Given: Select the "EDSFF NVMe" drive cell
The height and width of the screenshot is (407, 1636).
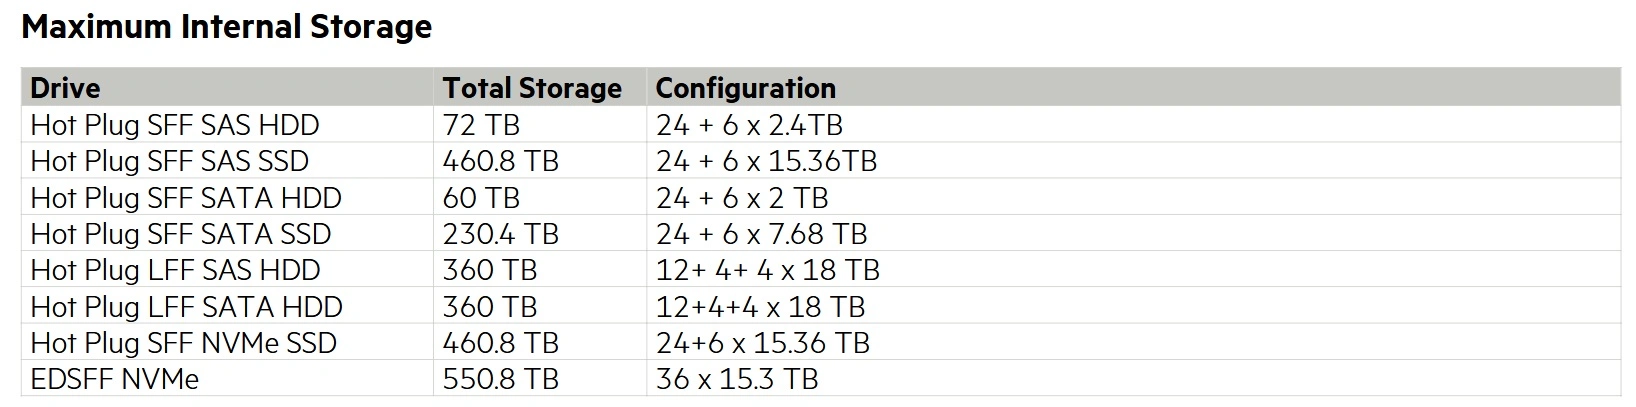Looking at the screenshot, I should click(115, 379).
